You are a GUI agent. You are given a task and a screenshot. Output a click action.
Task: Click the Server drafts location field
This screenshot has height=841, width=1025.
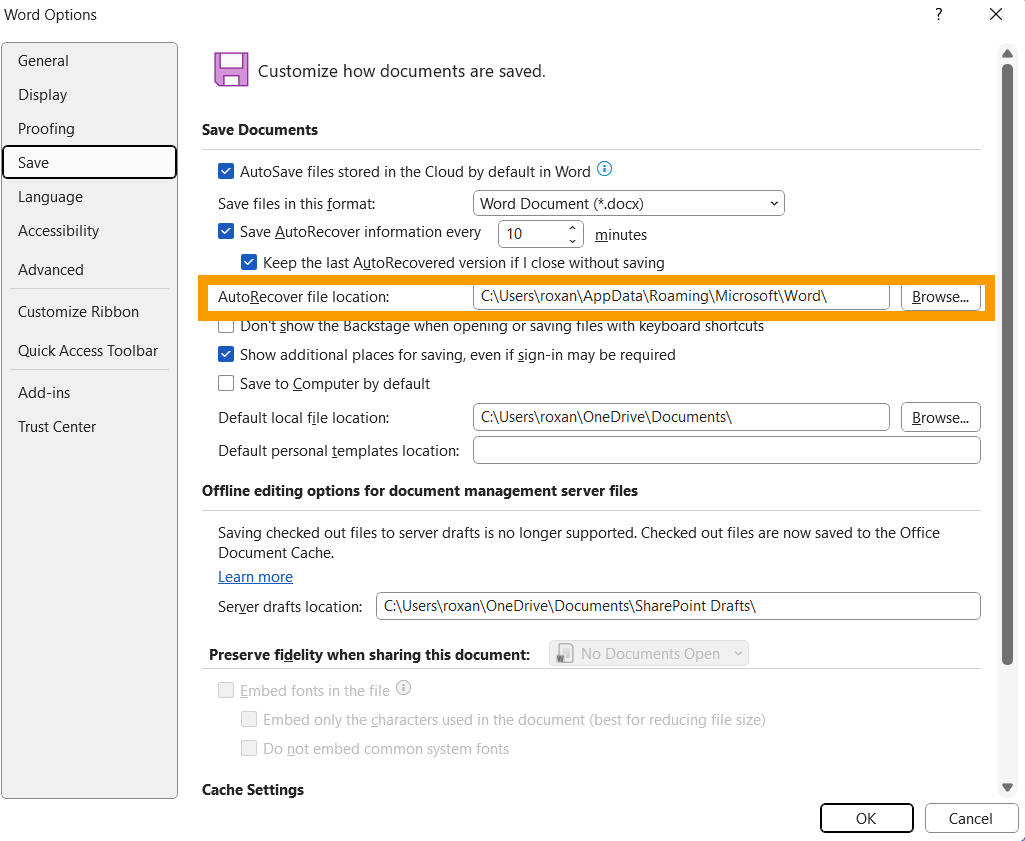678,607
